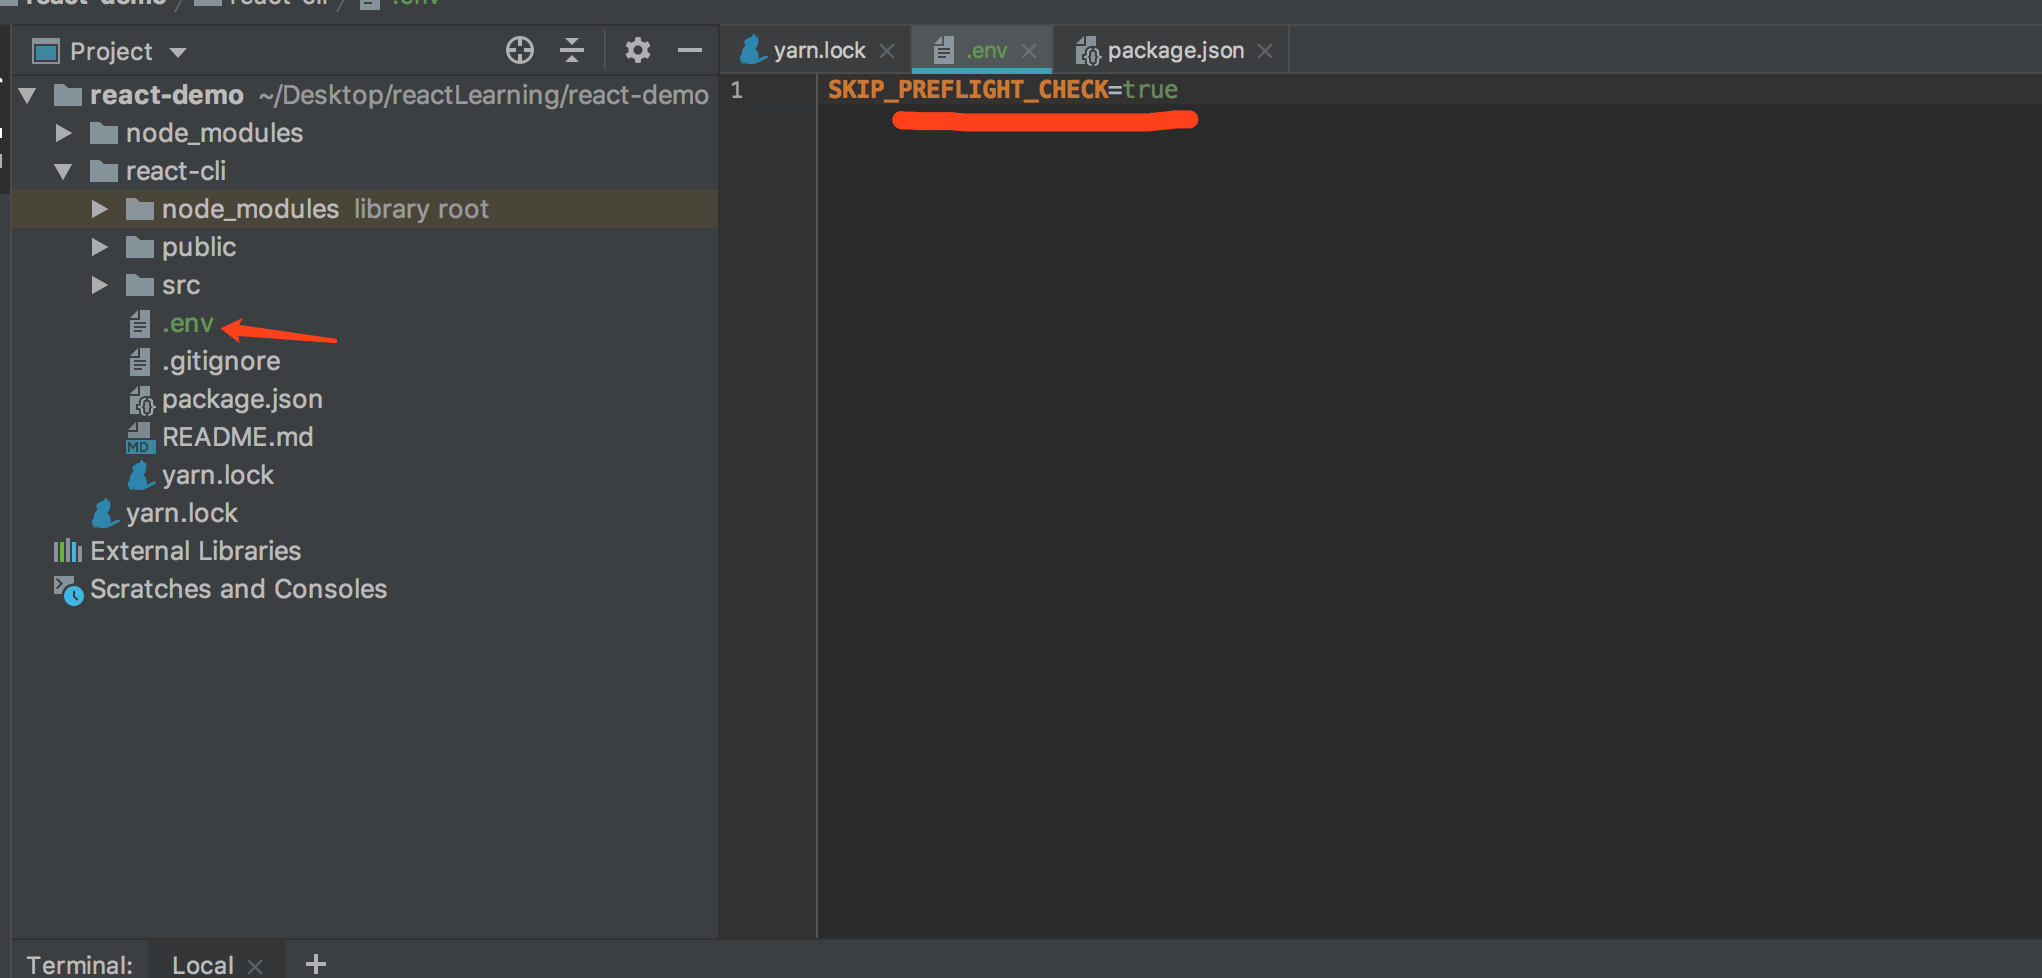Close the Local terminal session
This screenshot has width=2042, height=978.
pyautogui.click(x=255, y=966)
